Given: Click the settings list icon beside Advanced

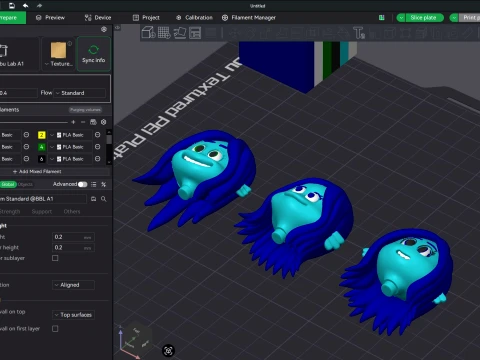Looking at the screenshot, I should [94, 184].
